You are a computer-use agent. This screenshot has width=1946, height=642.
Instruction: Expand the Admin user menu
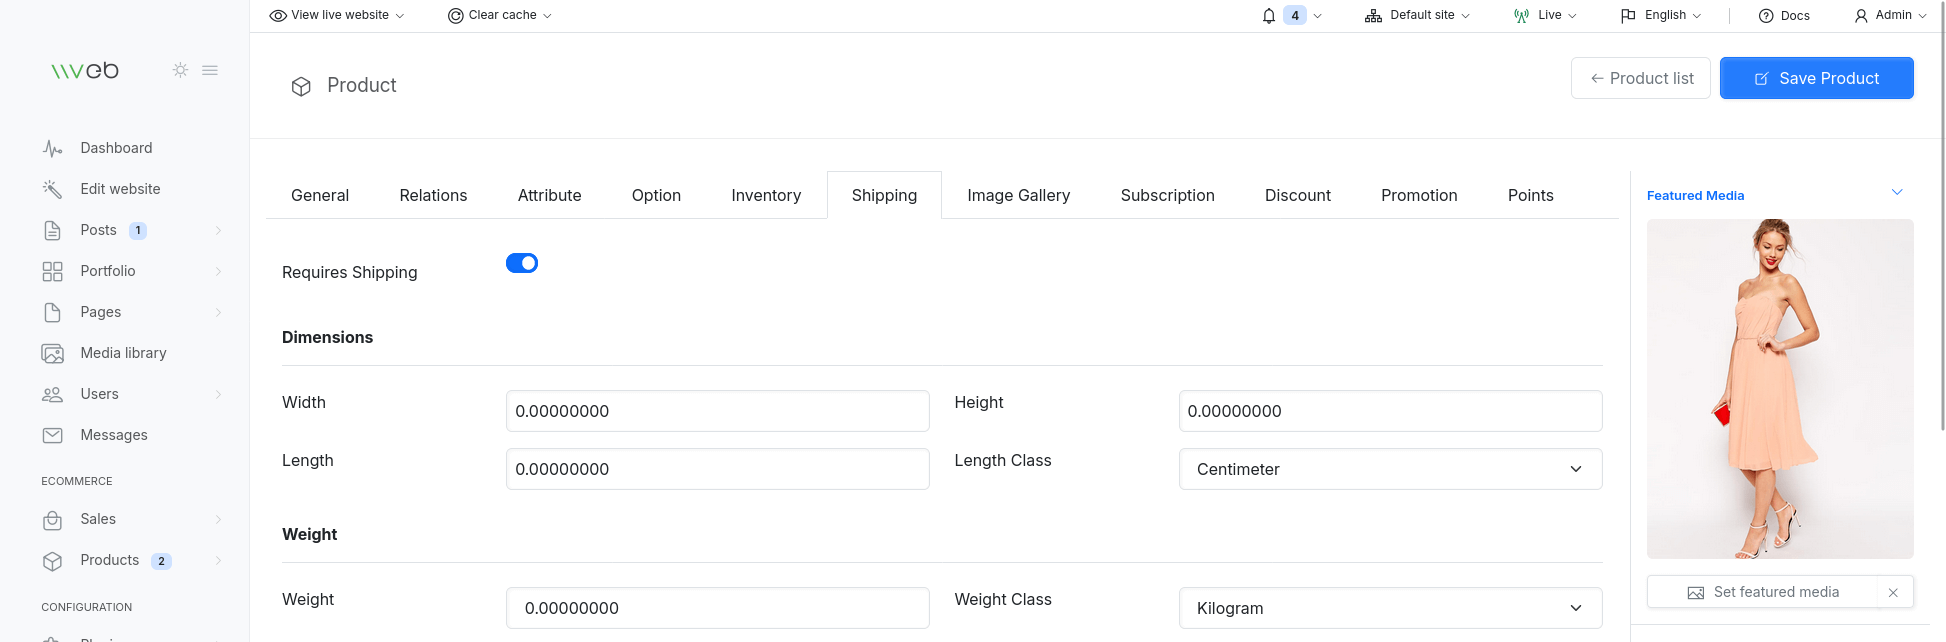point(1890,15)
